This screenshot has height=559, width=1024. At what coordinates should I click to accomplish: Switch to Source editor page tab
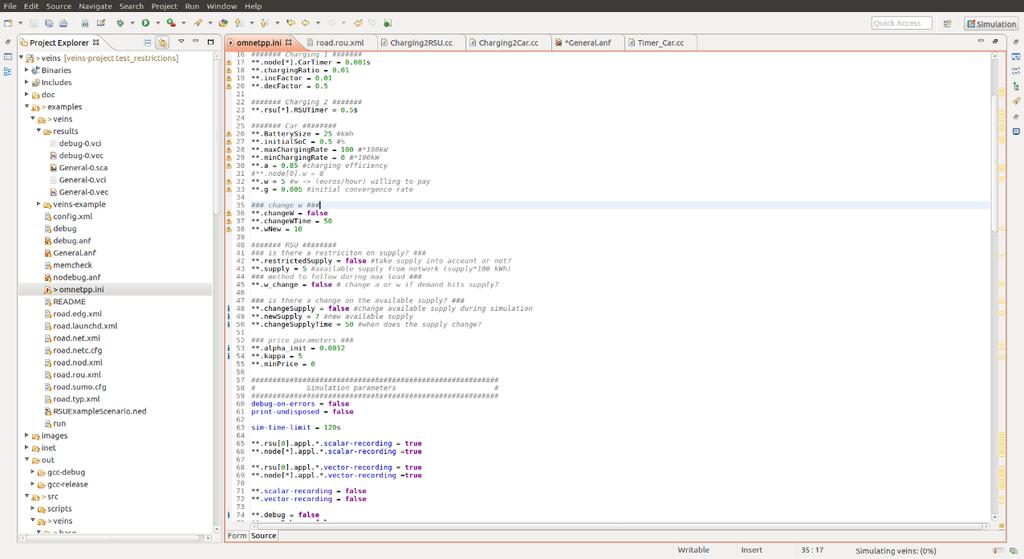pos(264,535)
